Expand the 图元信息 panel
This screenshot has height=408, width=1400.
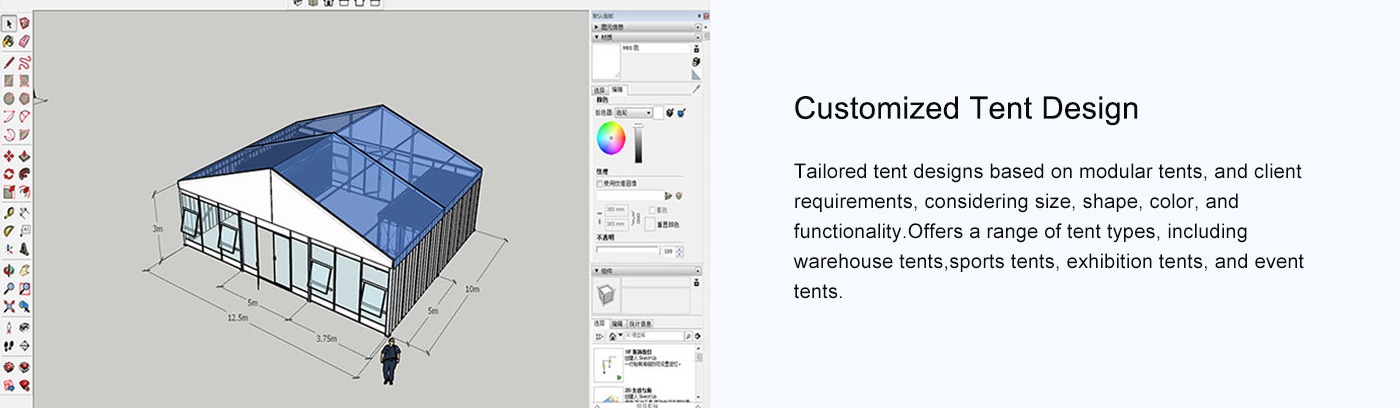(648, 26)
